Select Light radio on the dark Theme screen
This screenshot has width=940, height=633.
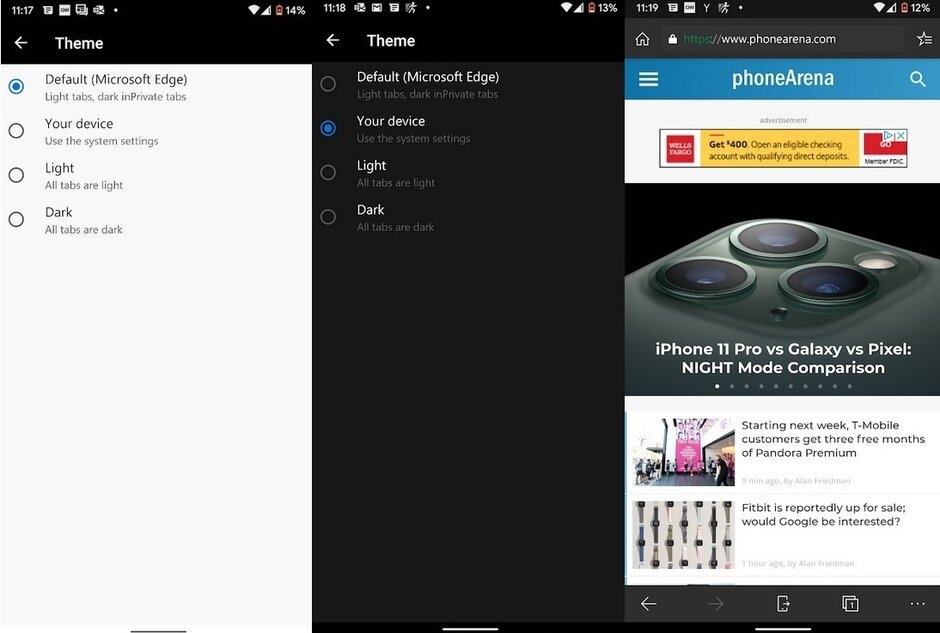[x=328, y=173]
